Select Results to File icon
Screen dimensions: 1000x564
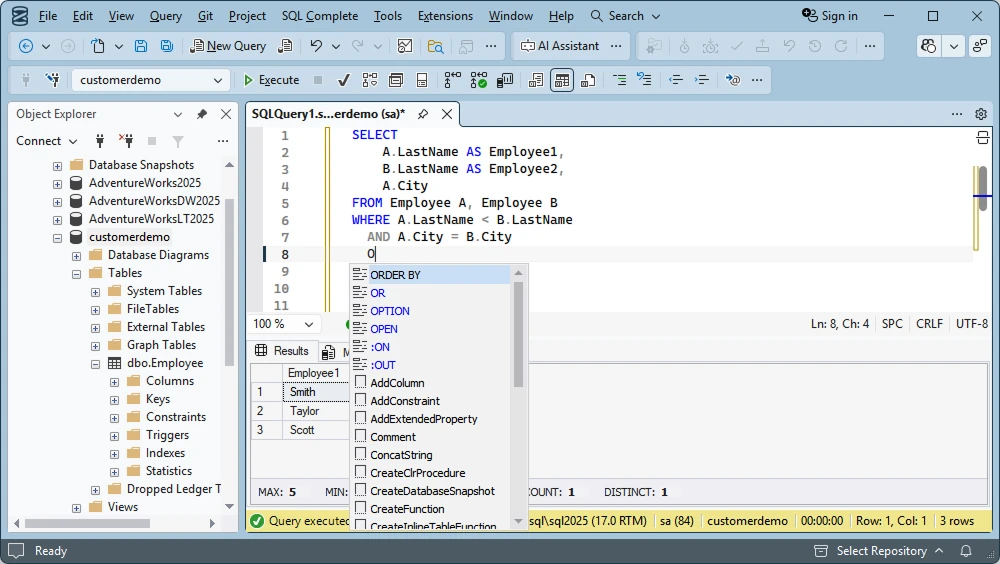point(588,80)
